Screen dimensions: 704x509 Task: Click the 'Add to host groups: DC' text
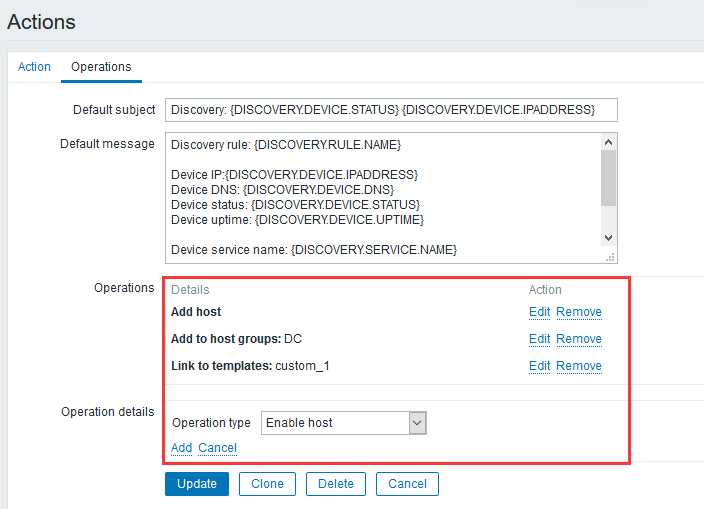(x=236, y=339)
